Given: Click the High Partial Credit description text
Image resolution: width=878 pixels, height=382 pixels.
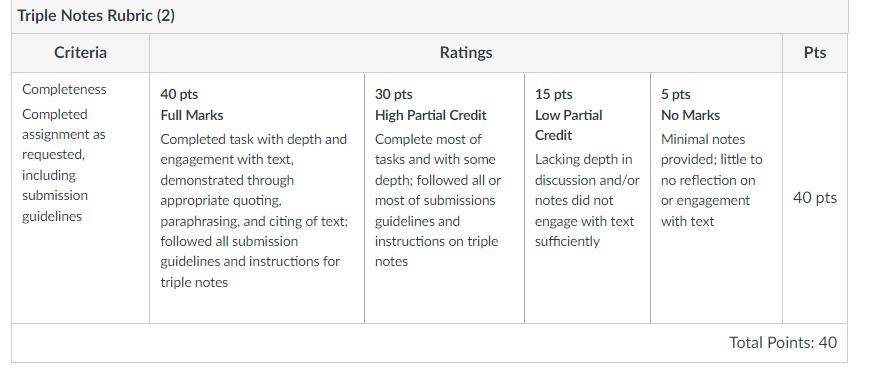Looking at the screenshot, I should click(x=438, y=201).
